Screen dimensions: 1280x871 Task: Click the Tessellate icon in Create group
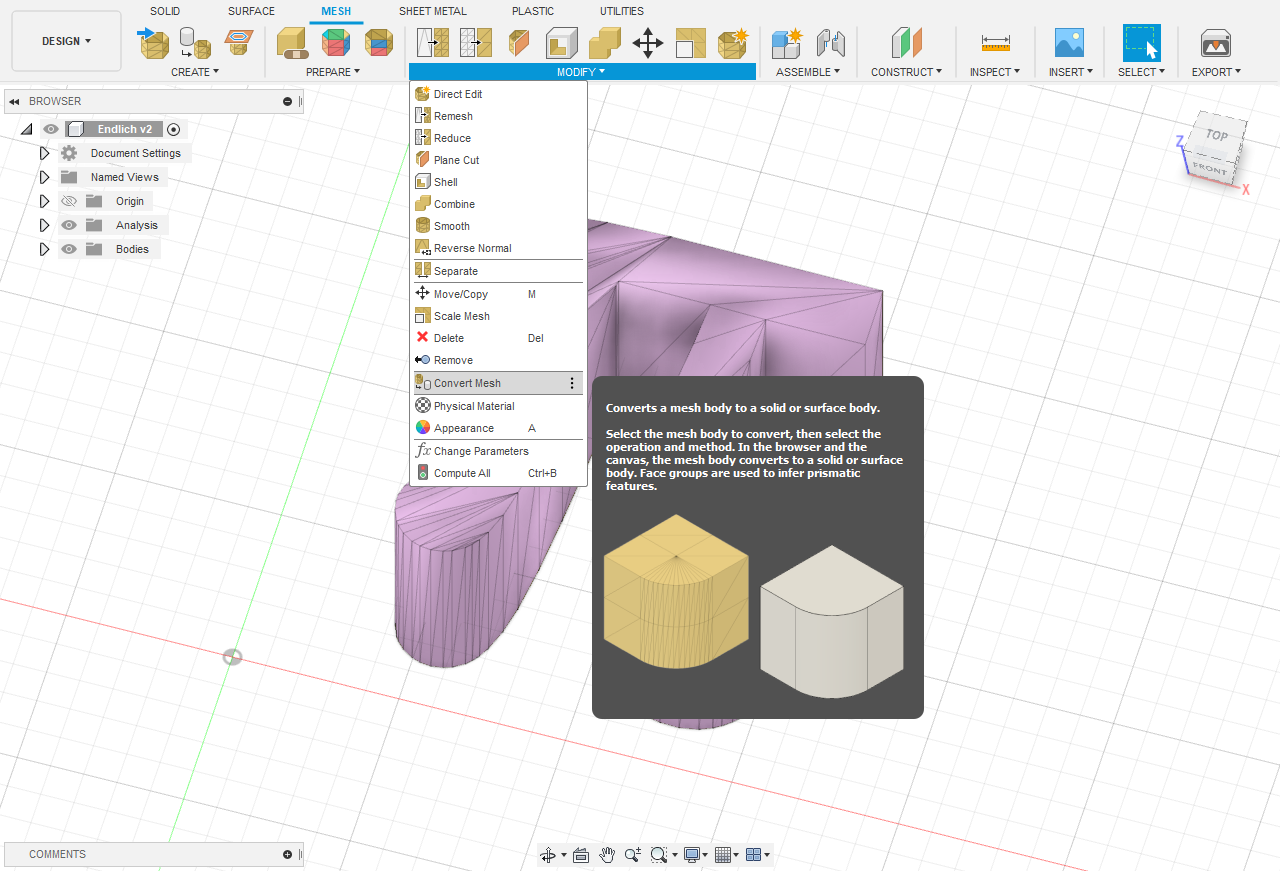pos(195,43)
